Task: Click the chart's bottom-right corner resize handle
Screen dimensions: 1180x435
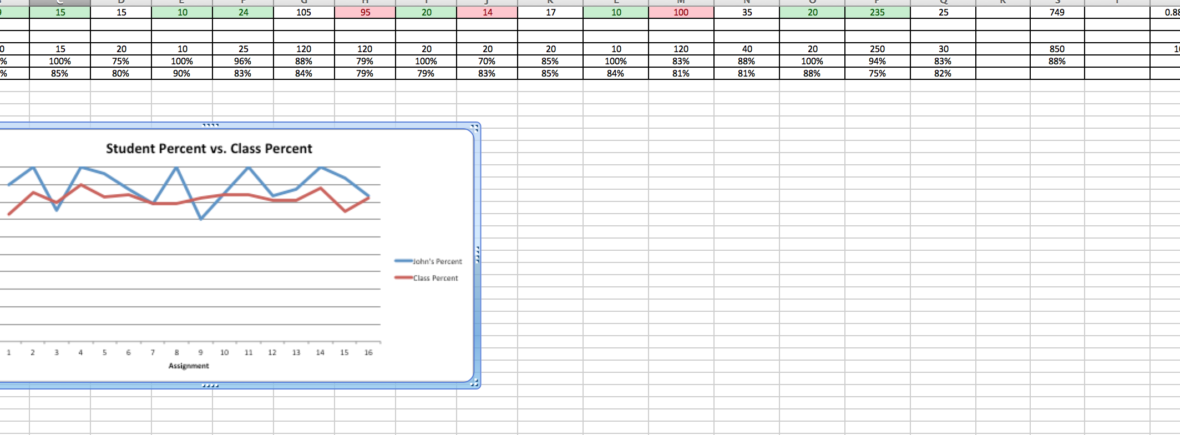Action: [475, 383]
